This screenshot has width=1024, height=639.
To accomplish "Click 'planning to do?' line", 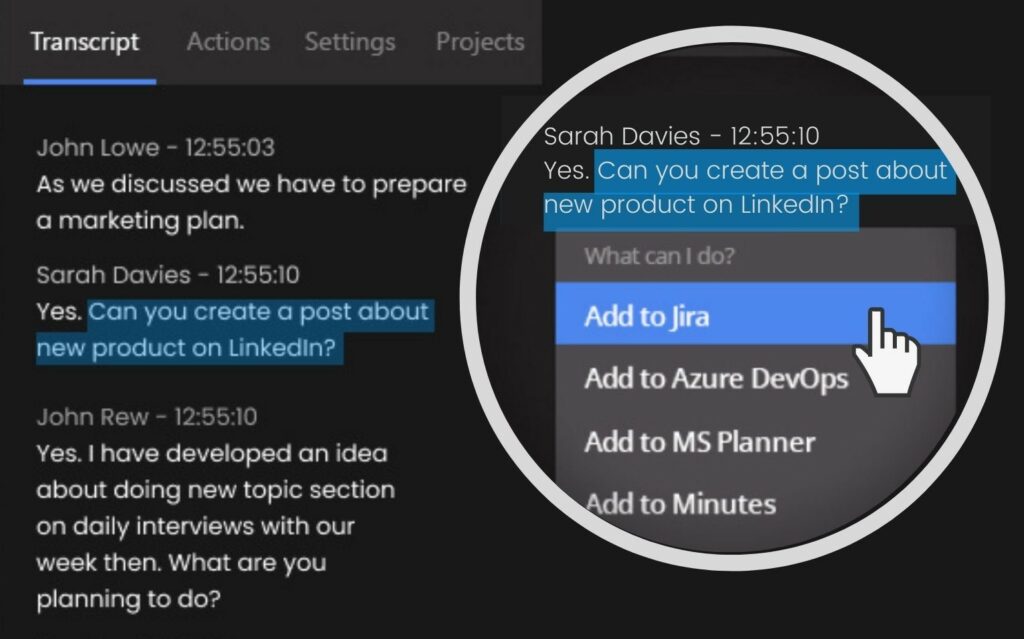I will click(x=129, y=599).
